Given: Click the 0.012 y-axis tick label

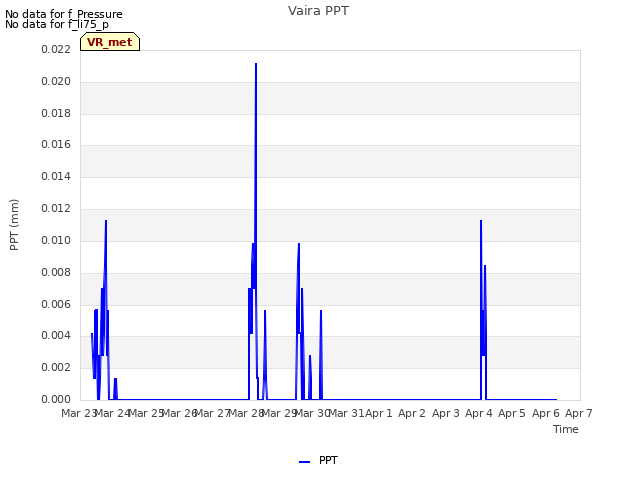Looking at the screenshot, I should point(56,209).
